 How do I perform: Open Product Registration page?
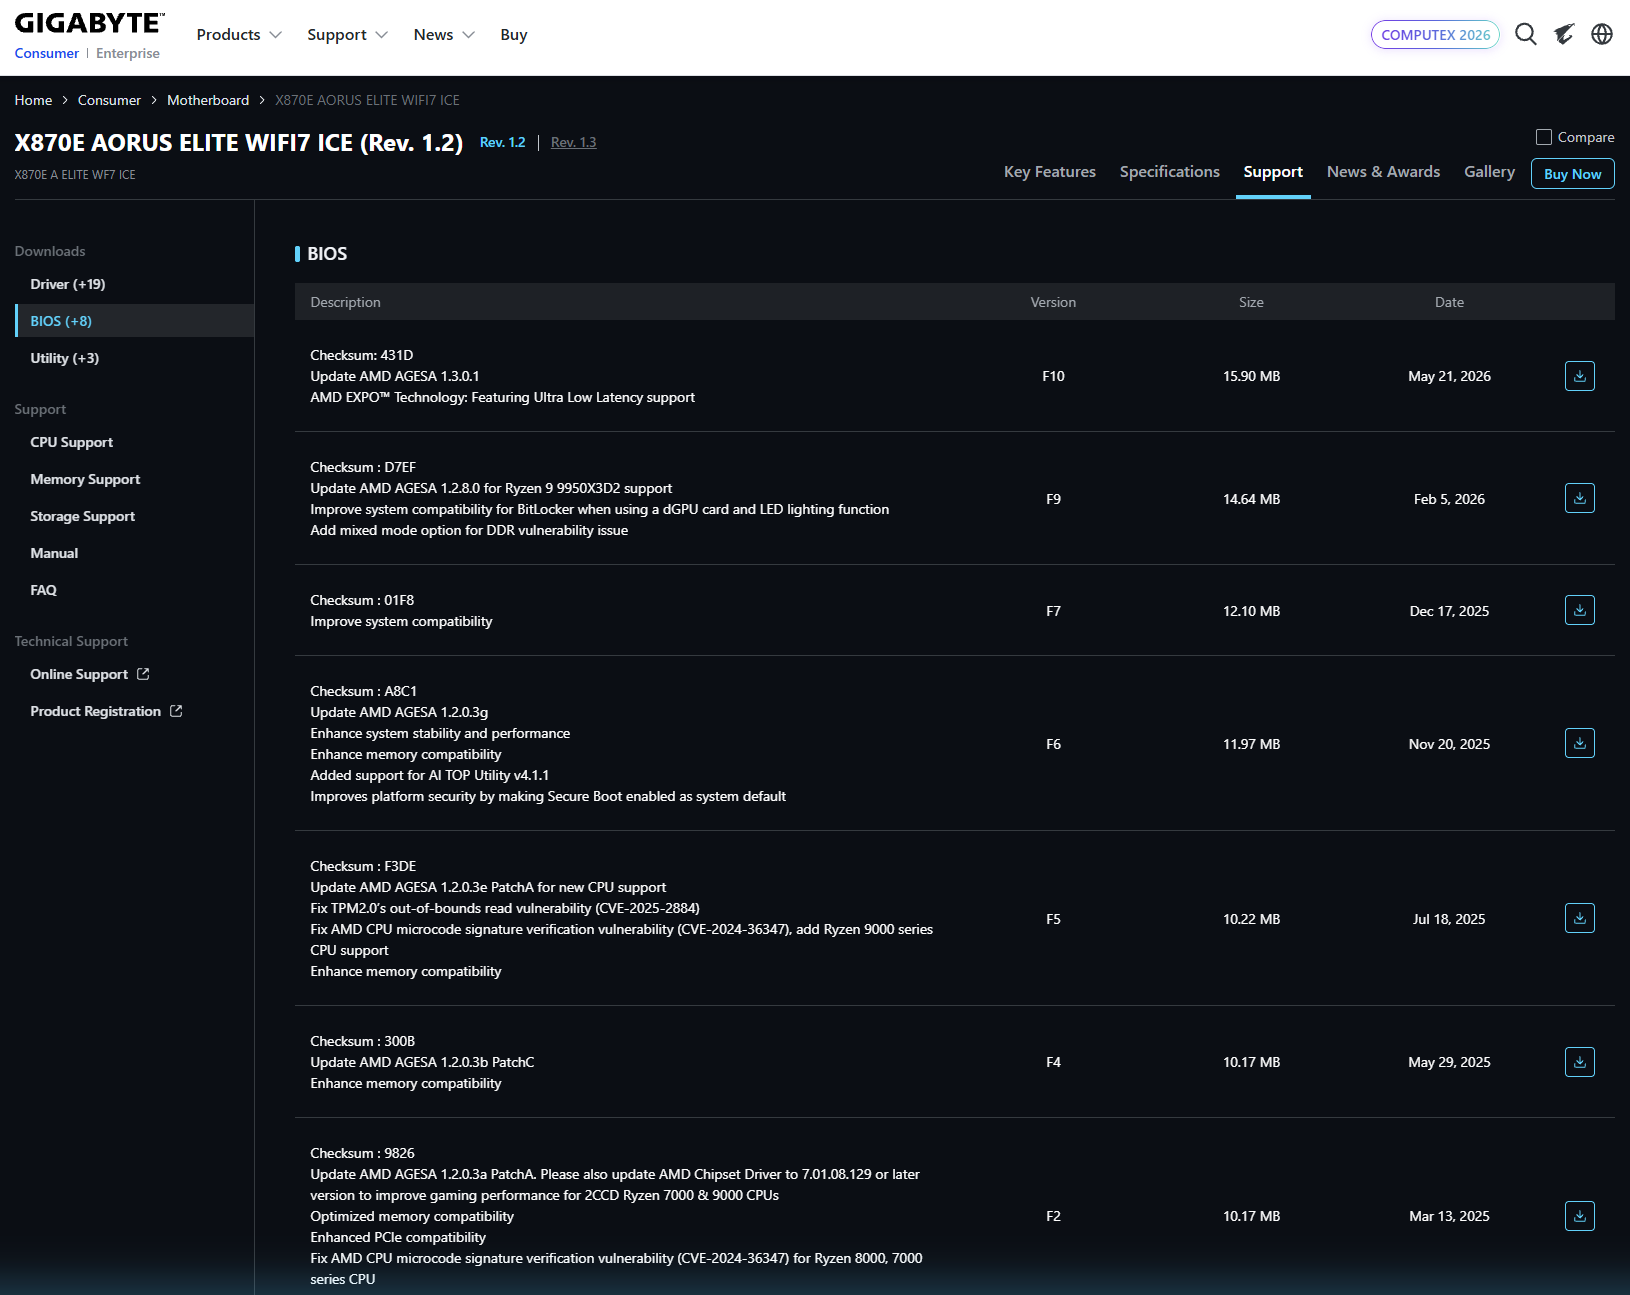pos(95,711)
